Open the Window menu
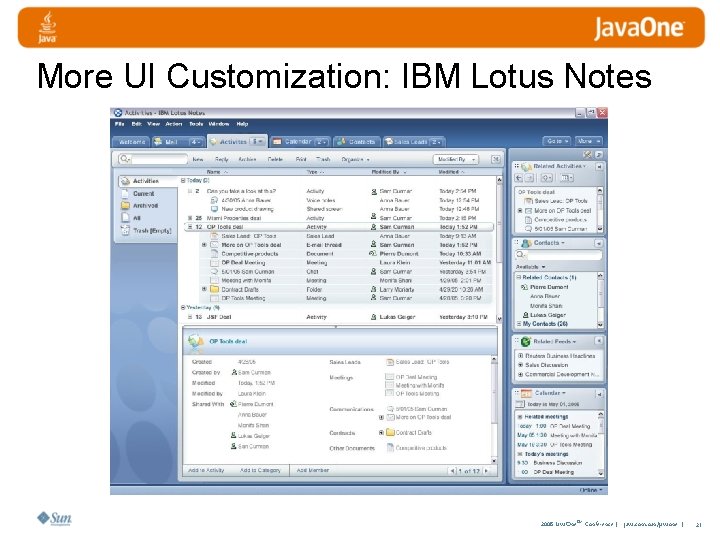Viewport: 720px width, 540px height. tap(219, 124)
